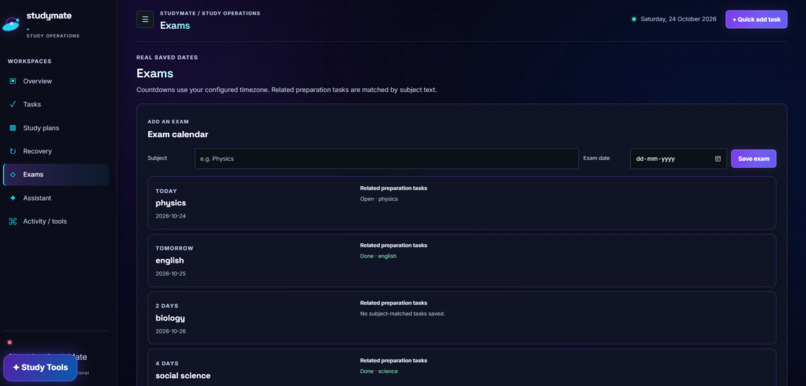
Task: Click the REAL SAVED DATES label
Action: click(x=167, y=58)
